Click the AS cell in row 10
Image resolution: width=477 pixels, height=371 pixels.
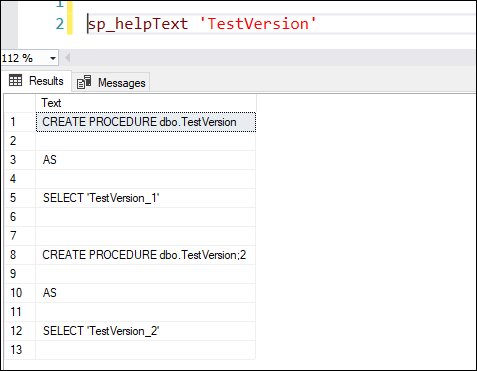click(x=146, y=293)
